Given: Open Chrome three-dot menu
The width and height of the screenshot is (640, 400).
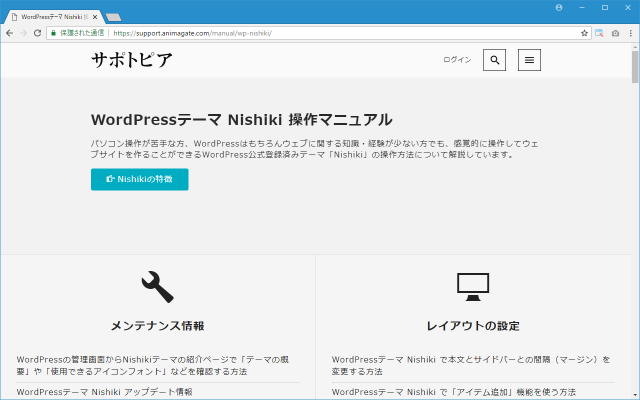Looking at the screenshot, I should 631,33.
